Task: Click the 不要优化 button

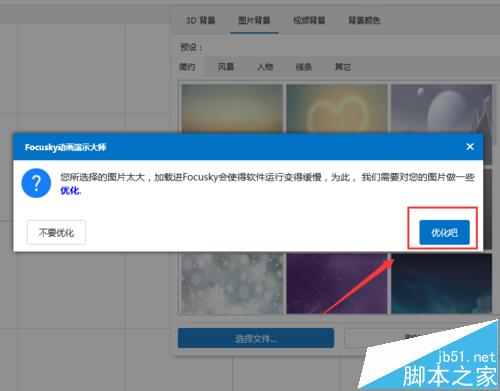Action: tap(56, 232)
